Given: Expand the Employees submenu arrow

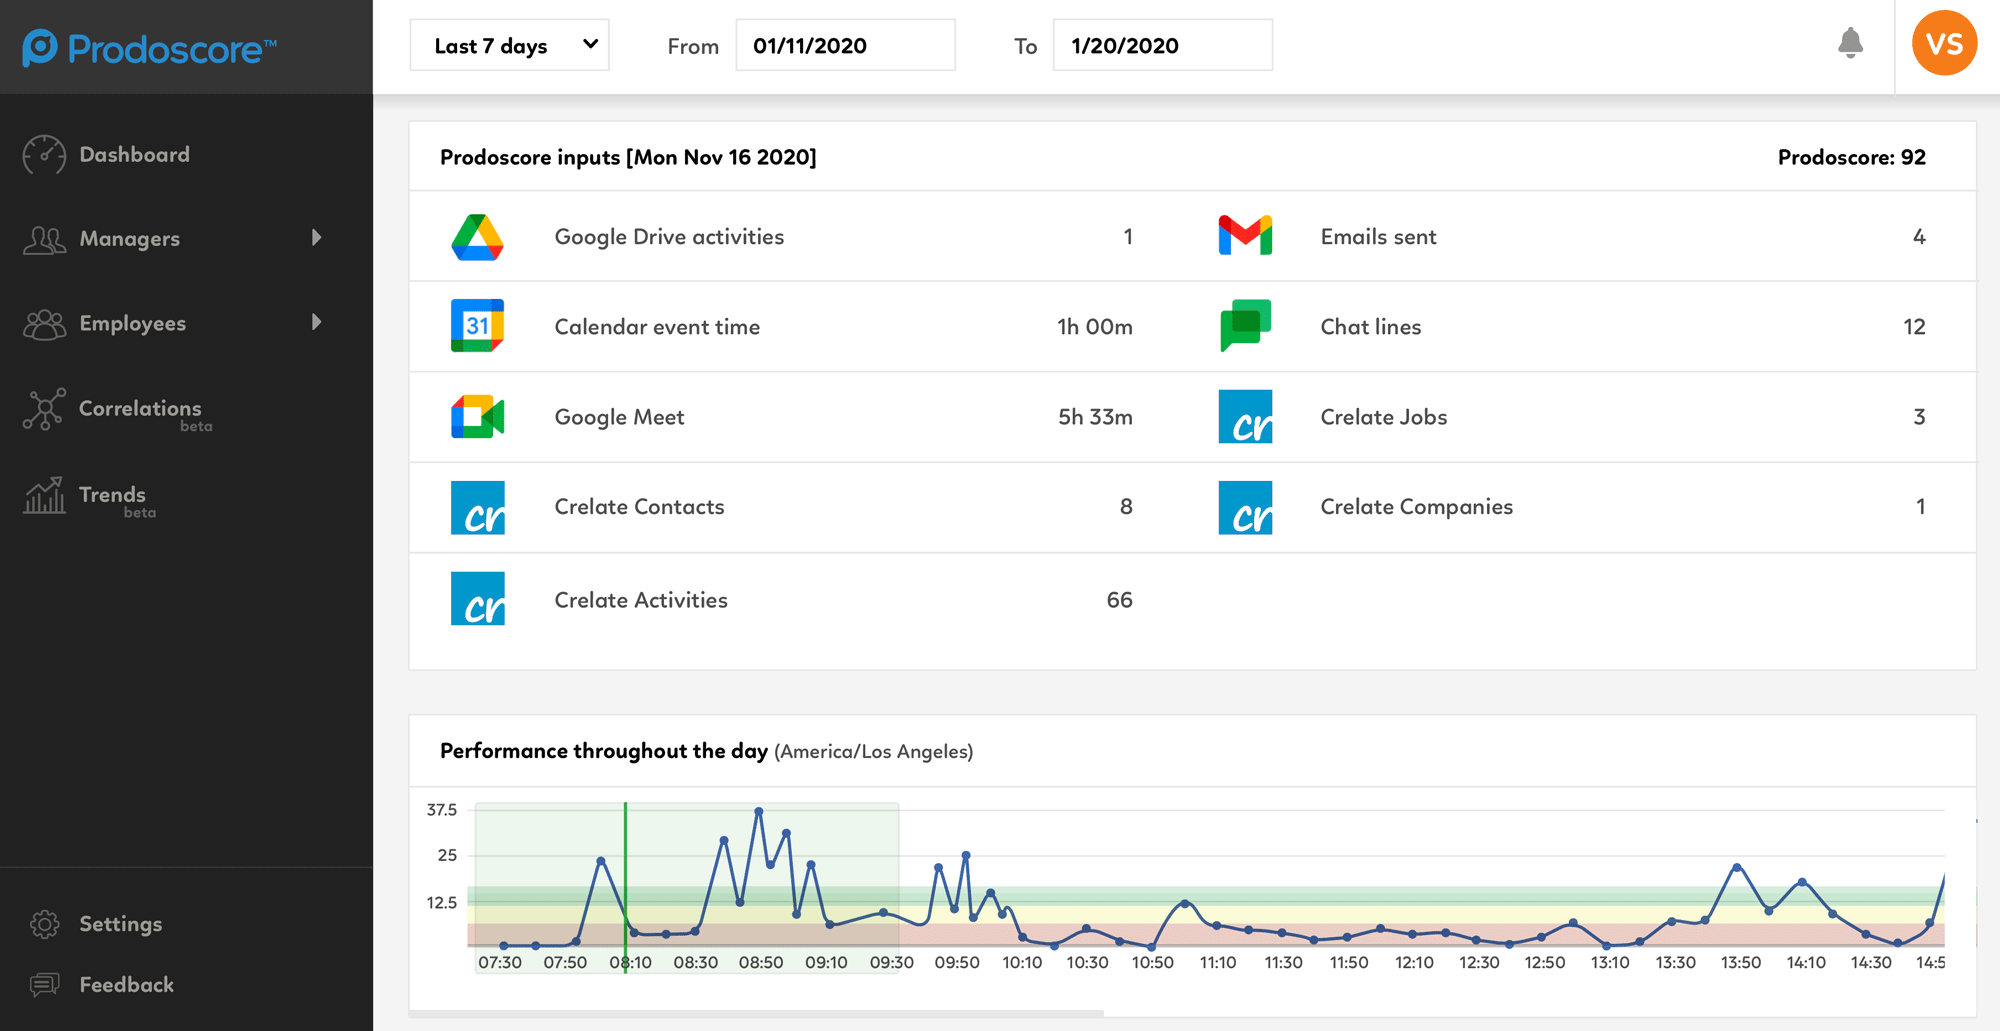Looking at the screenshot, I should pos(316,322).
